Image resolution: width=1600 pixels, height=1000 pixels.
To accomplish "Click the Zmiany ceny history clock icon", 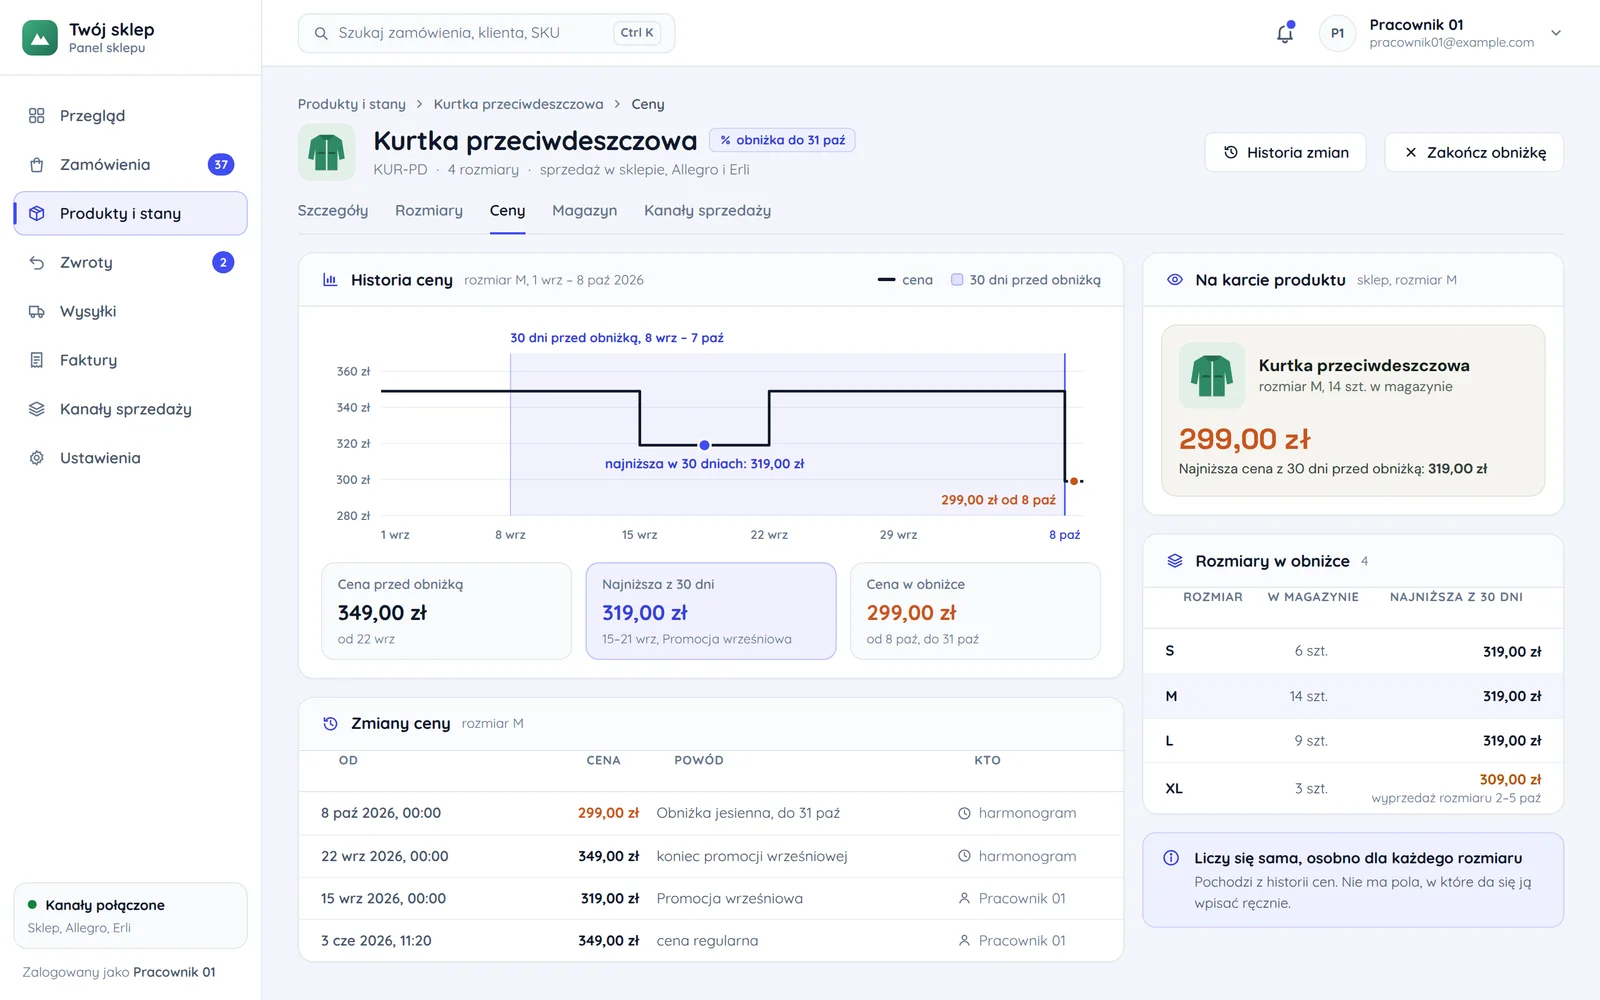I will tap(330, 724).
